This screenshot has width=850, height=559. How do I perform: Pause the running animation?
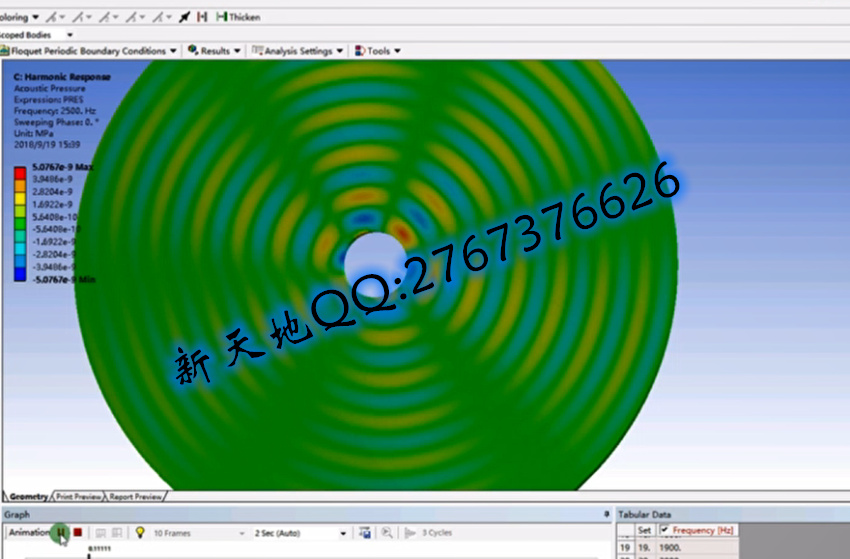[61, 532]
